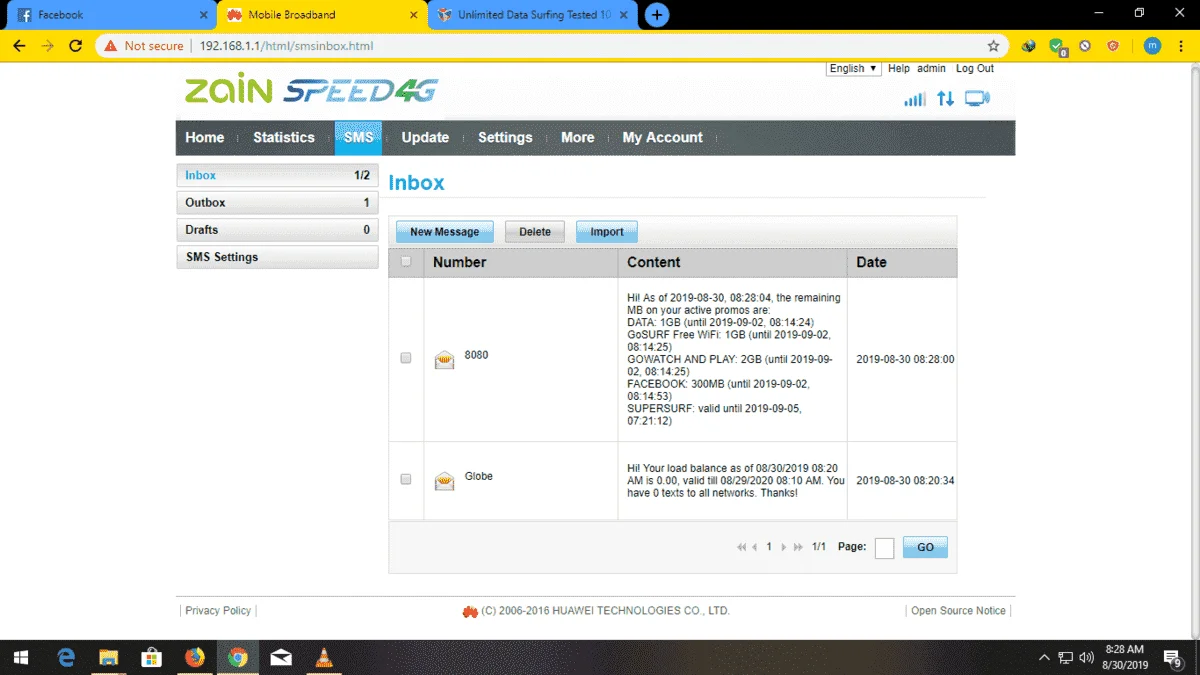Go to last page of inbox
Screen dimensions: 1200x675
point(797,547)
